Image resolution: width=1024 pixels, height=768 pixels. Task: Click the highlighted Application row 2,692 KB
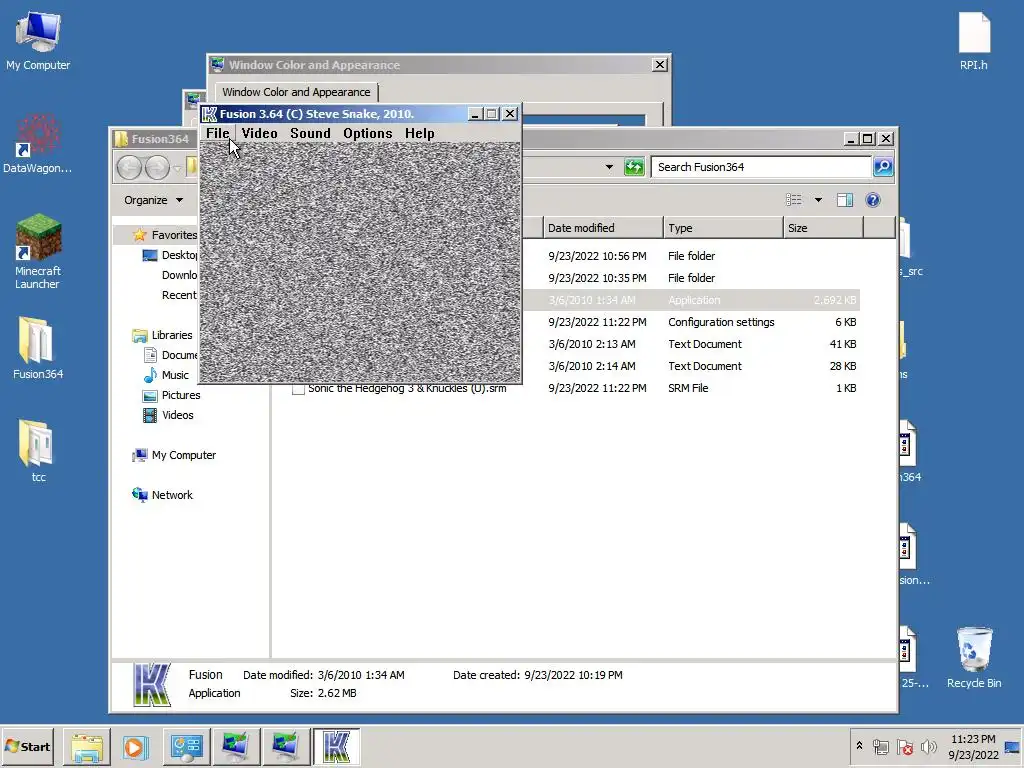click(x=690, y=300)
